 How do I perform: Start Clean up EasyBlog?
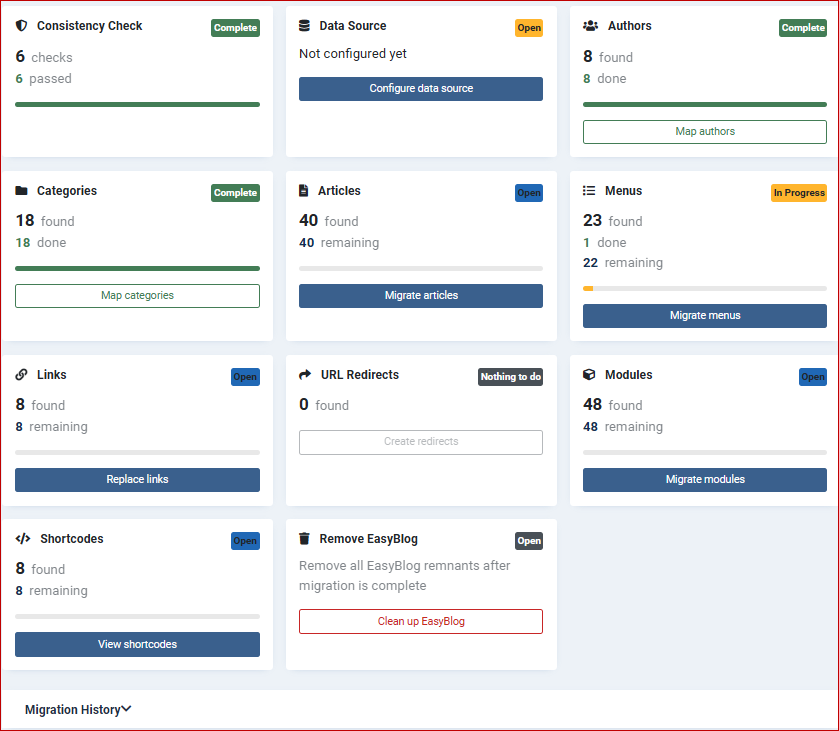[420, 621]
